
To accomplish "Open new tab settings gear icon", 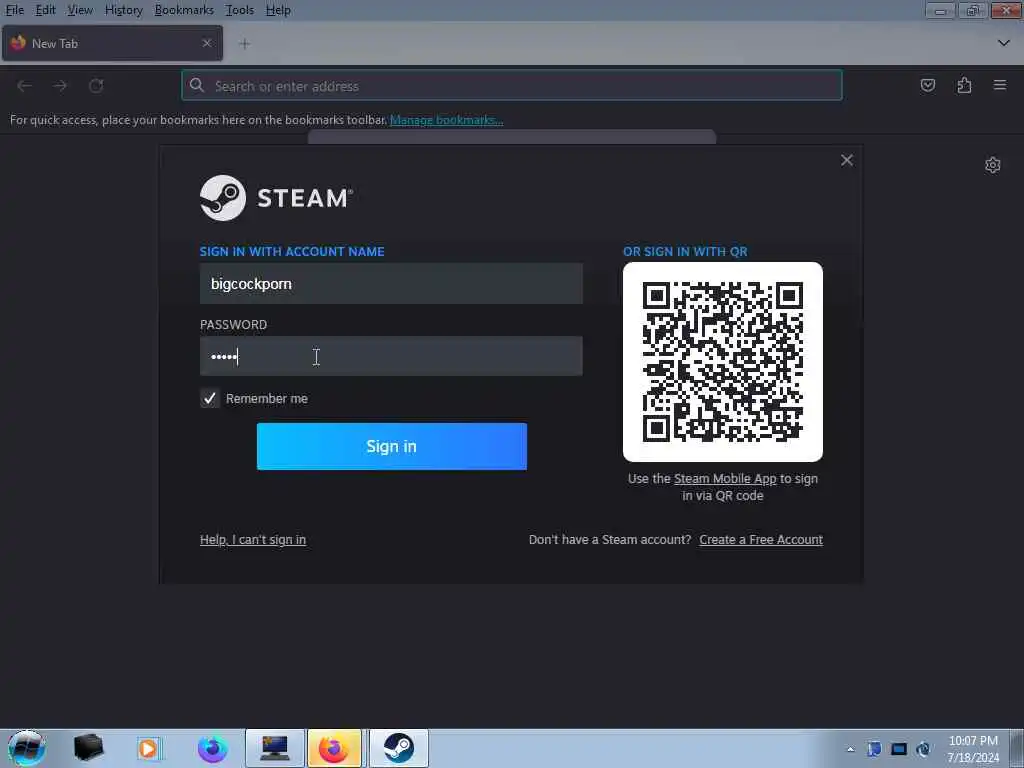I will point(993,165).
